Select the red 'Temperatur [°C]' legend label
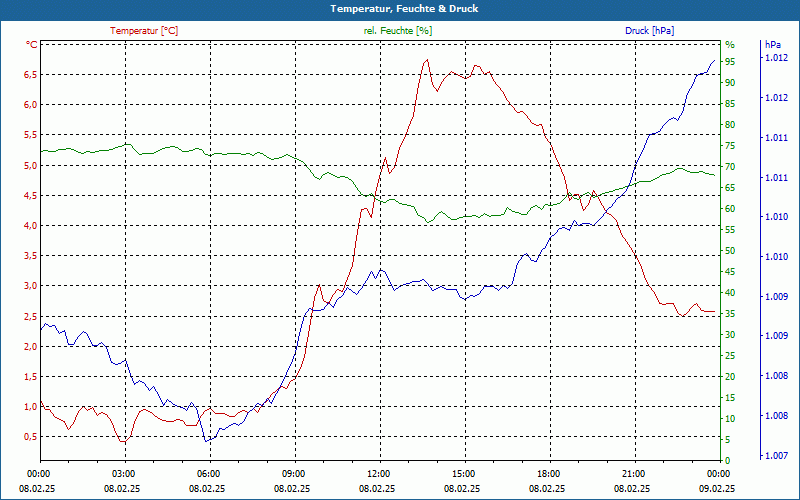Viewport: 800px width, 500px height. [x=144, y=31]
